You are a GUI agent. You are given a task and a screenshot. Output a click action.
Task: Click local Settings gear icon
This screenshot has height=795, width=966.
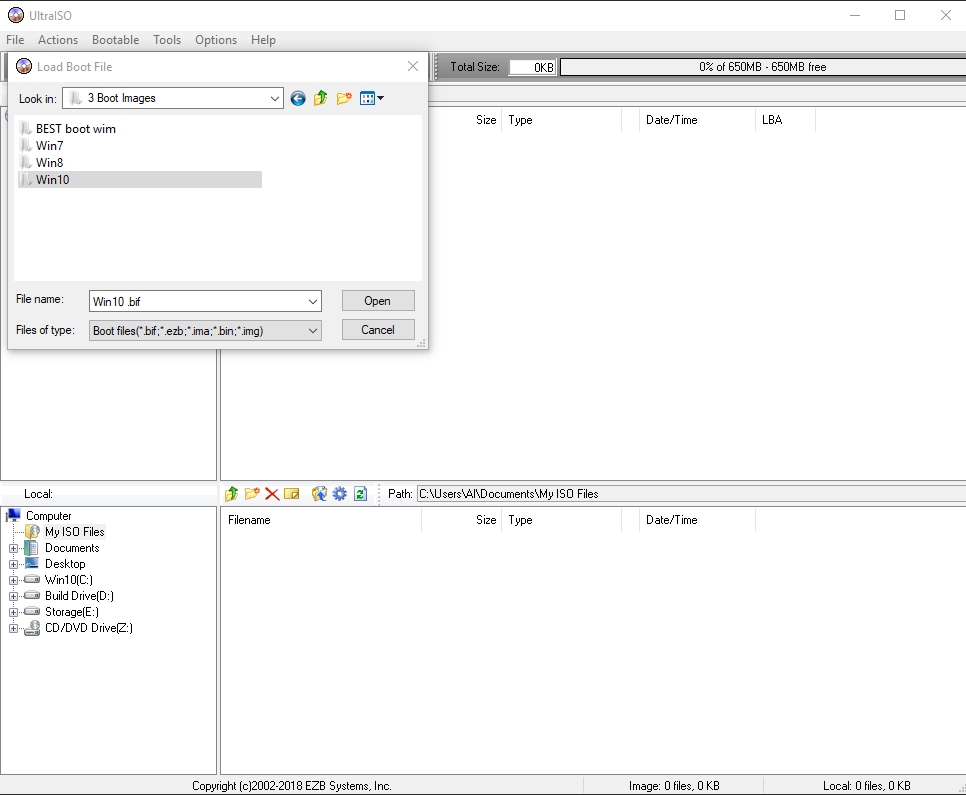(x=339, y=494)
